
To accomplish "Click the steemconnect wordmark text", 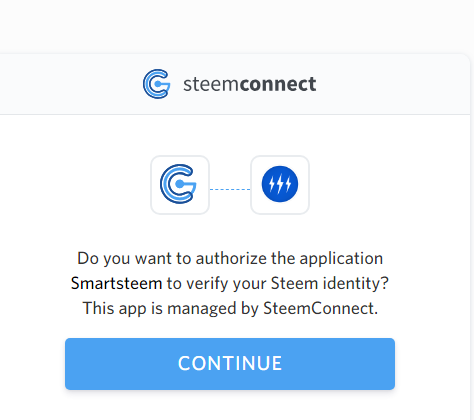I will click(250, 84).
